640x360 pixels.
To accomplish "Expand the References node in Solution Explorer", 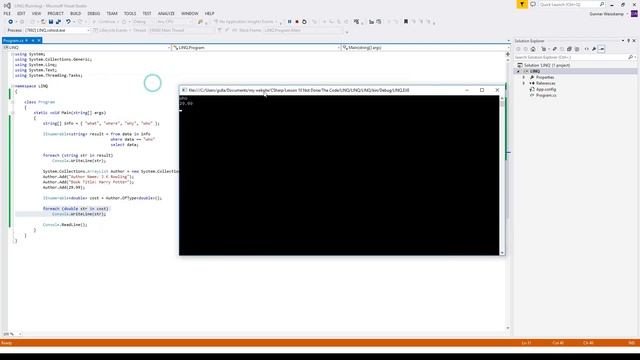I will 524,83.
